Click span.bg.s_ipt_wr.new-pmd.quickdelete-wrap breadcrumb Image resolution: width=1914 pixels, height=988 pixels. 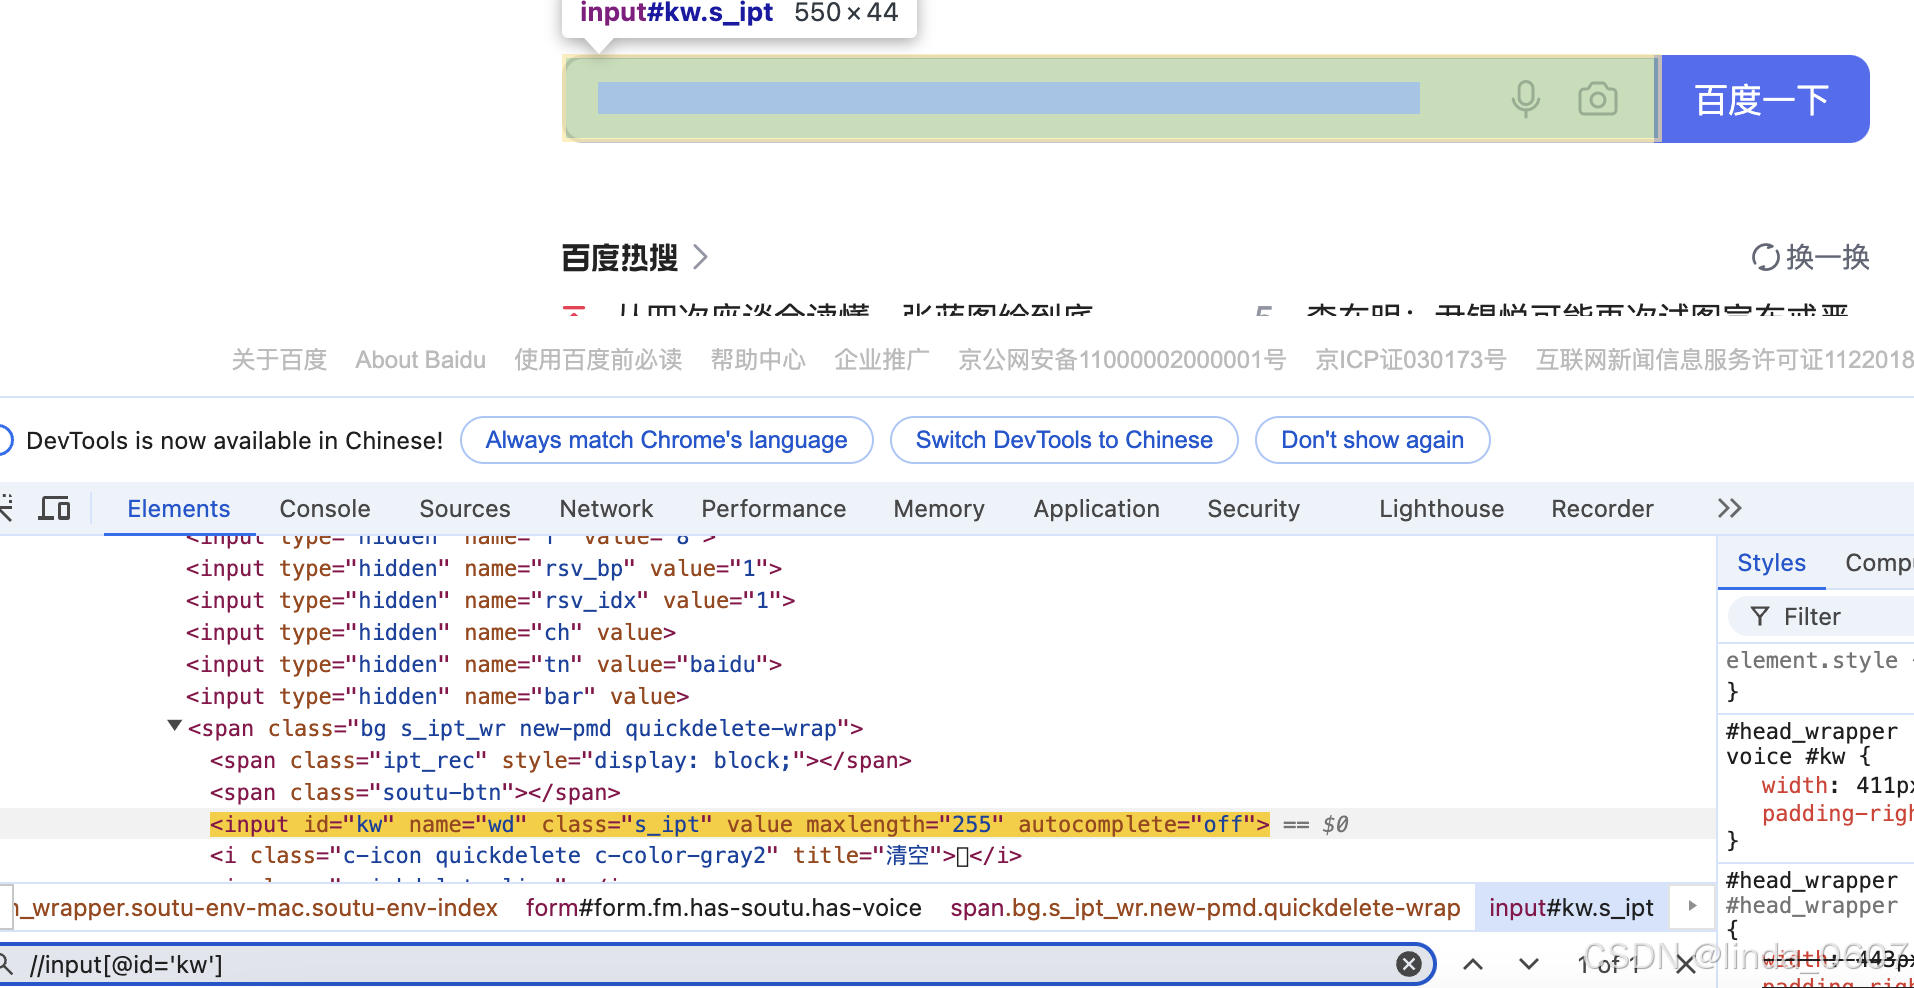tap(1205, 908)
